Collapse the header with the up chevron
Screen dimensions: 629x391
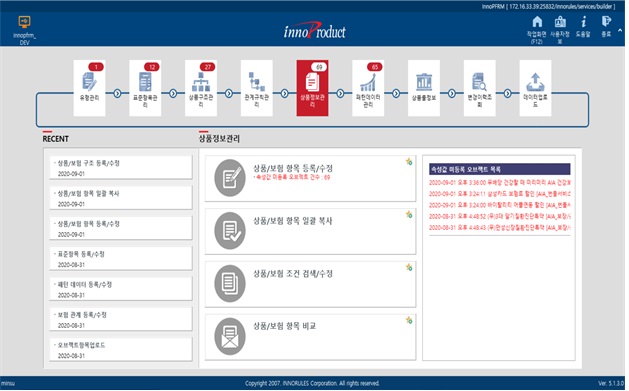pos(620,30)
